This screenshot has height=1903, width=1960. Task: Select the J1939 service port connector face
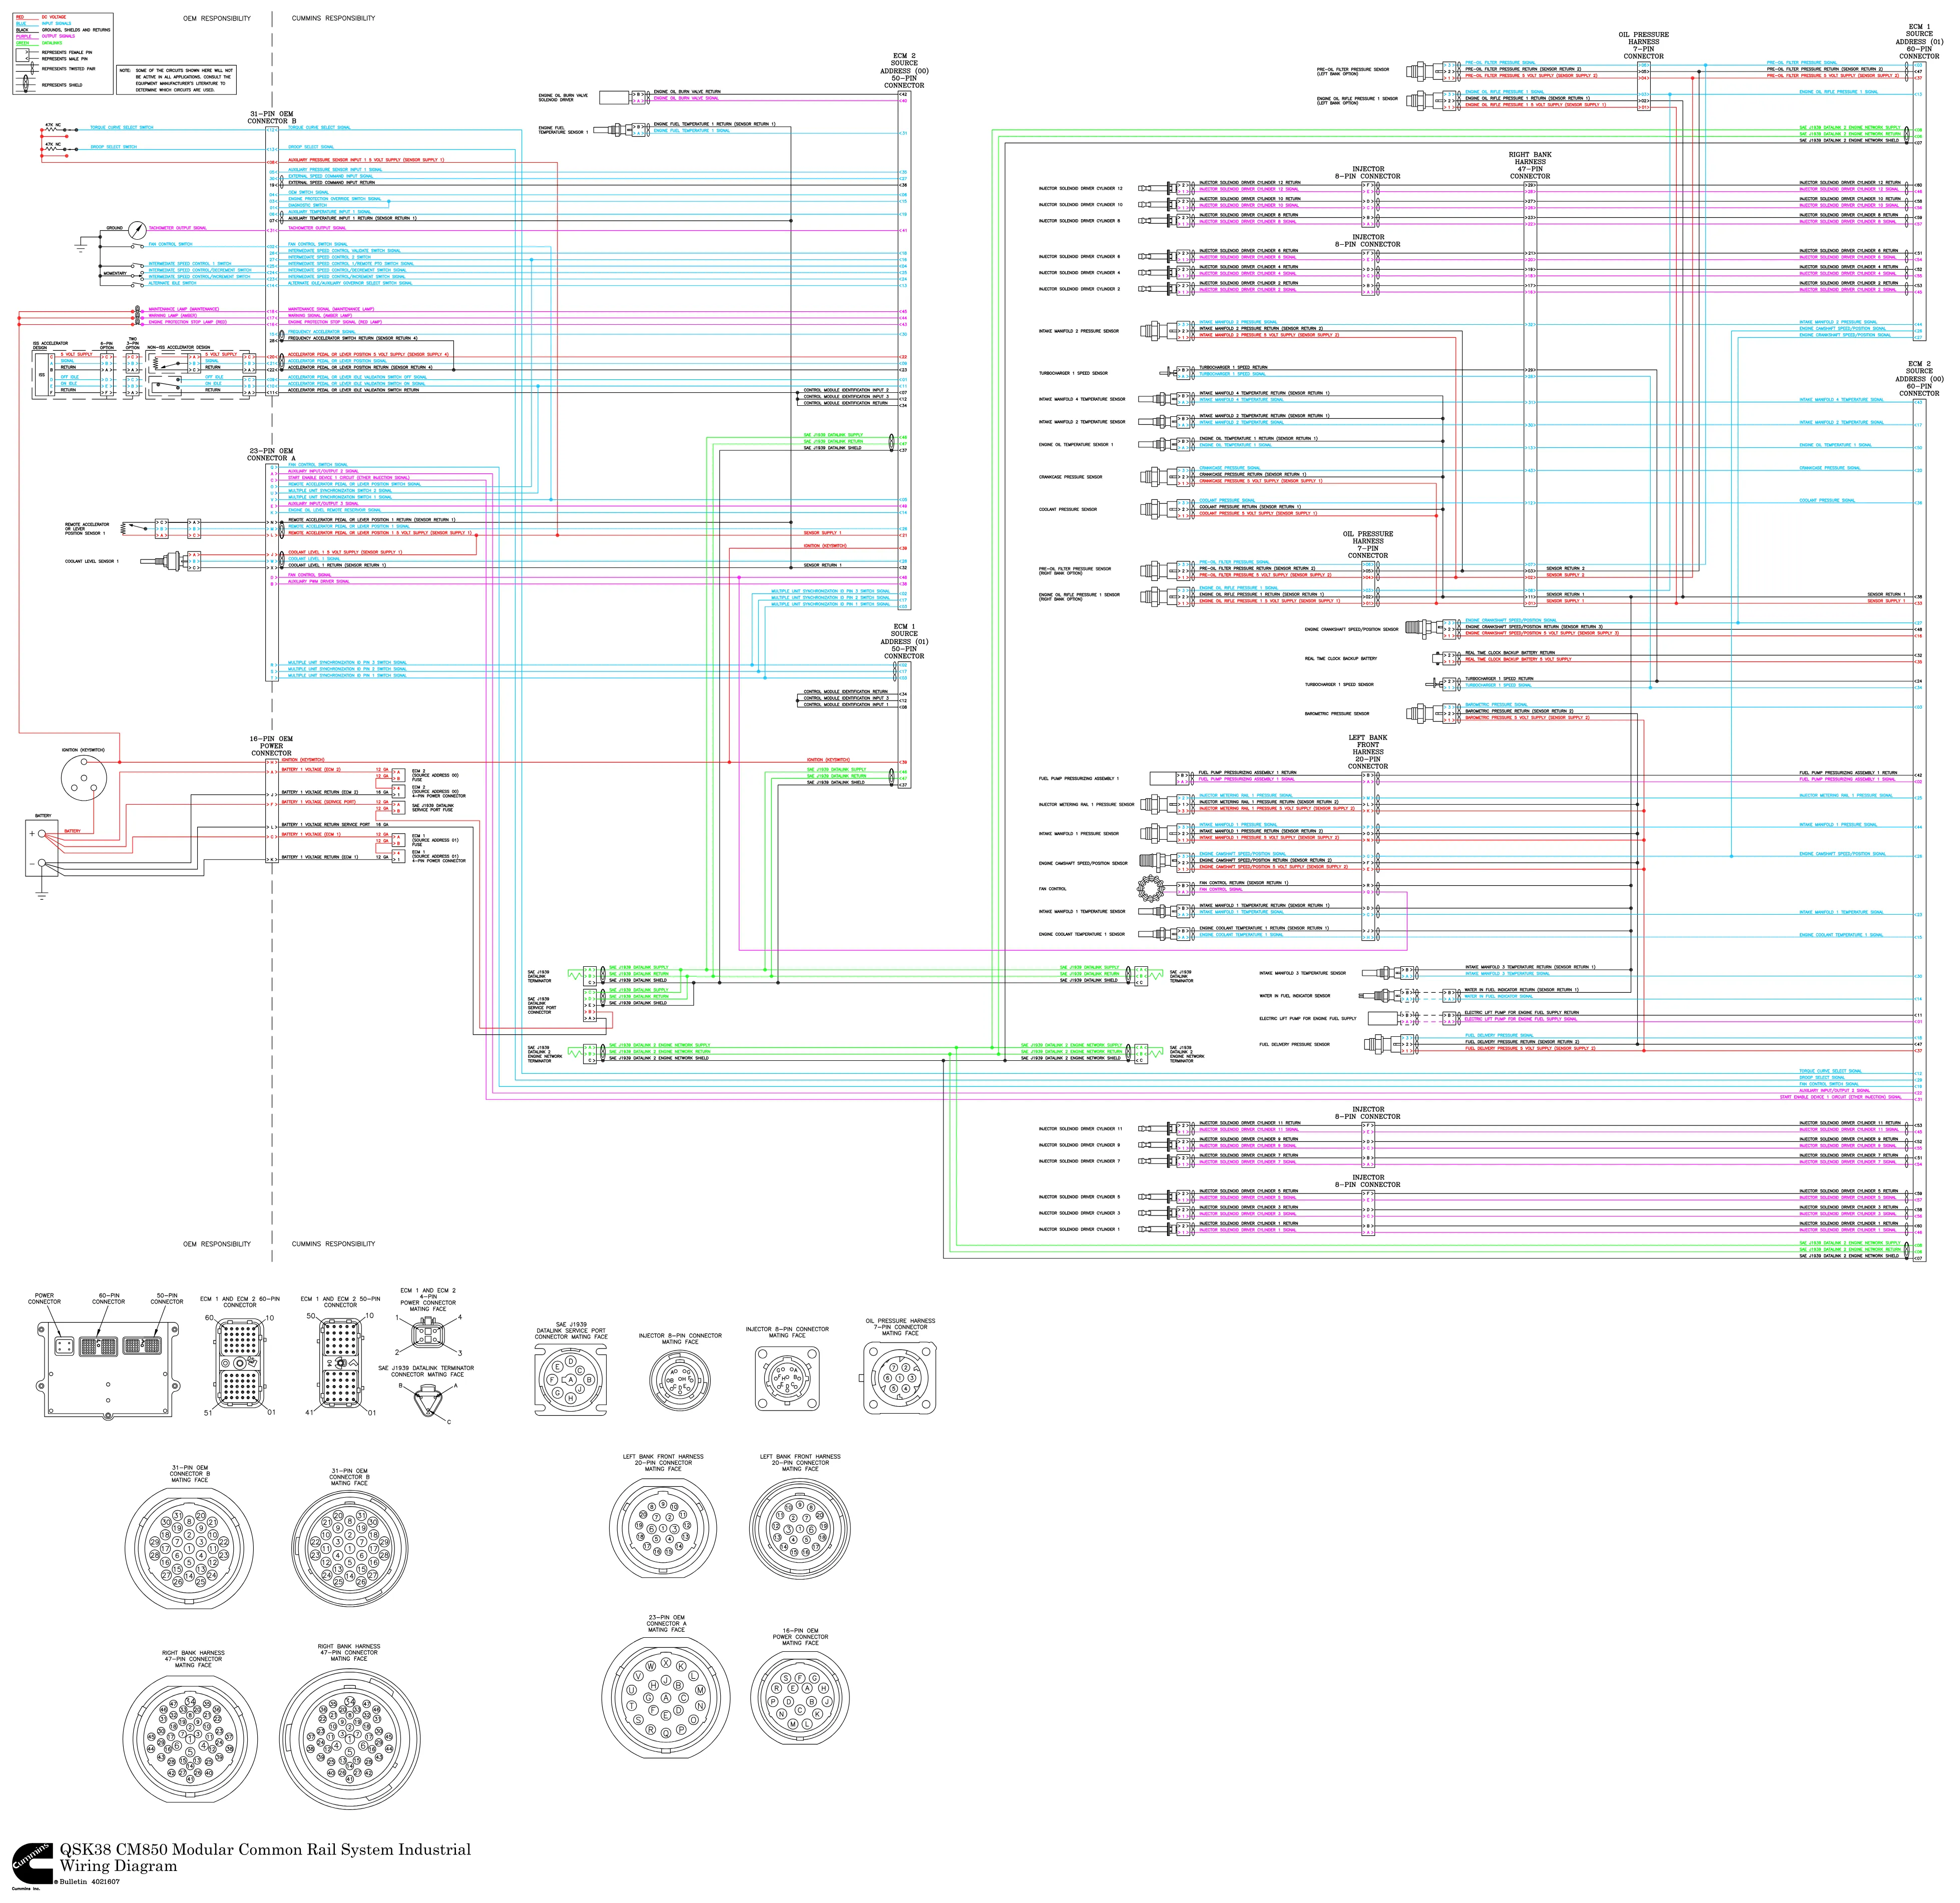571,1379
